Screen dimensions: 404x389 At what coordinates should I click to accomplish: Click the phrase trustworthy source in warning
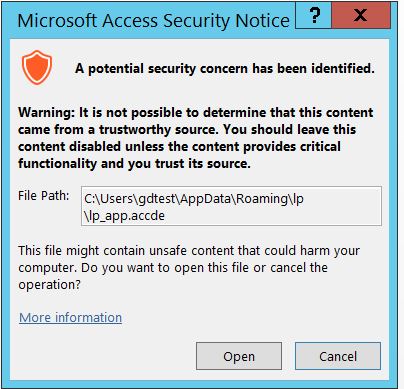pyautogui.click(x=159, y=130)
